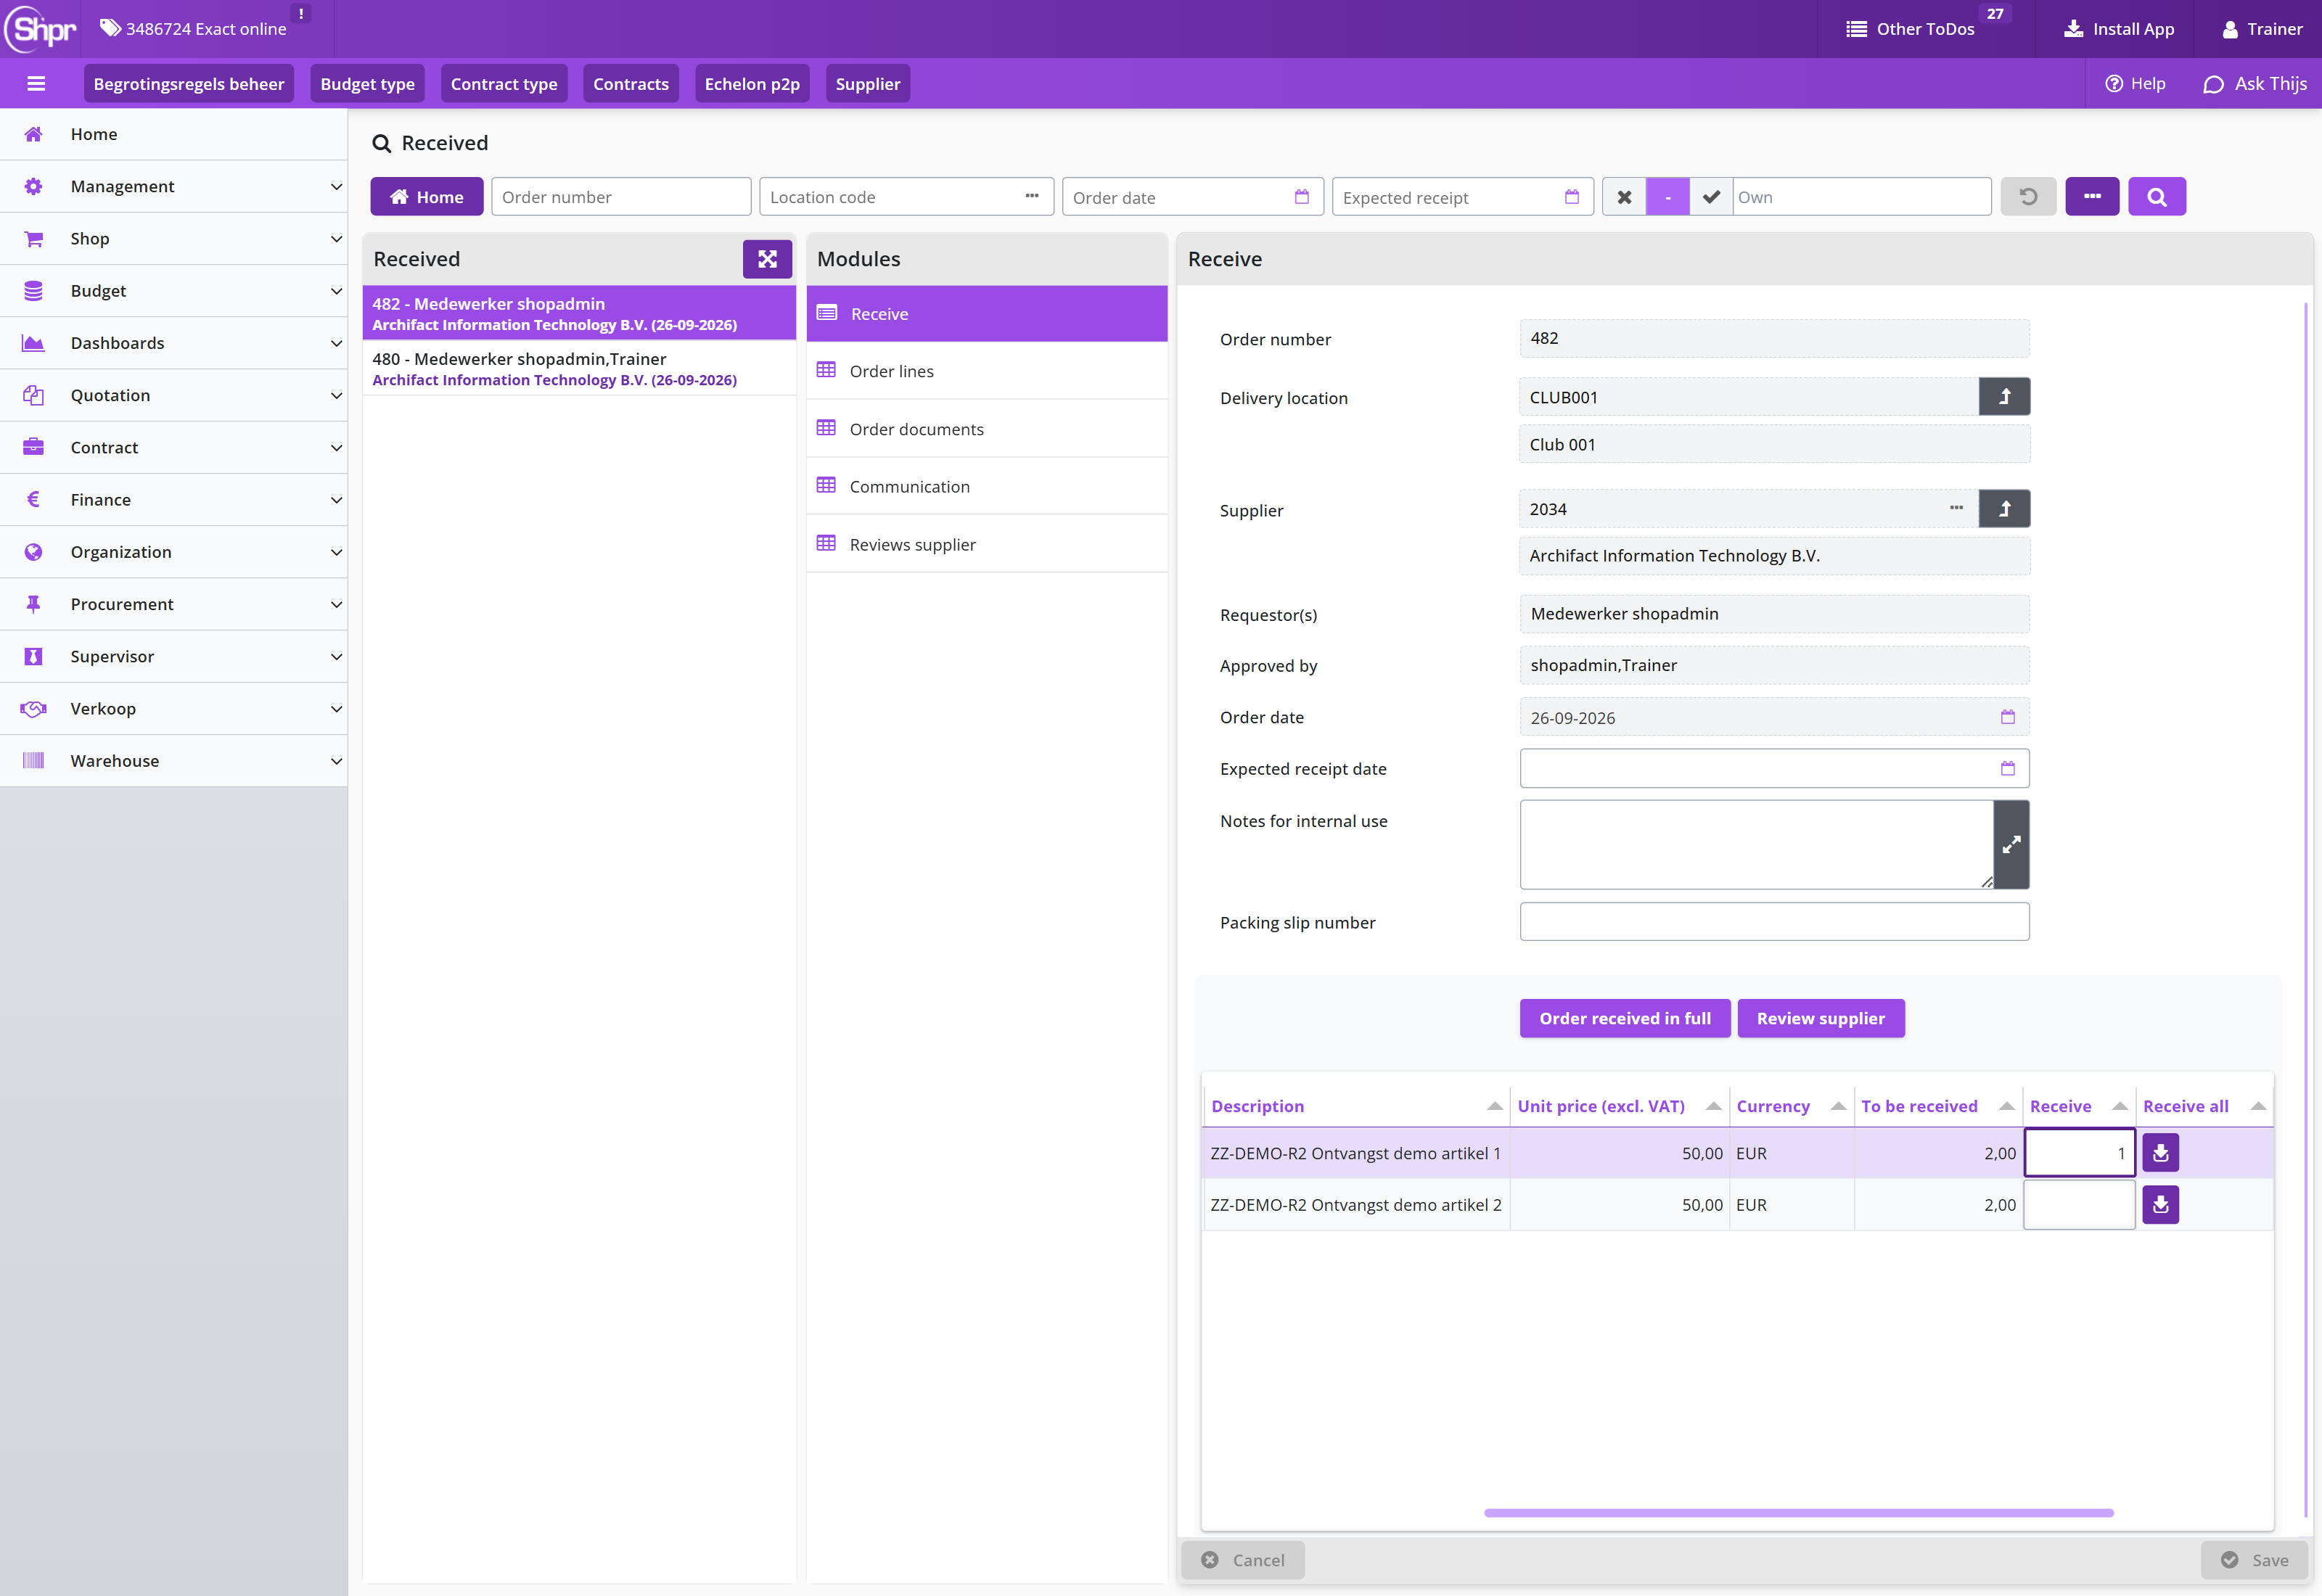Open Supplier lookup ellipsis icon
This screenshot has width=2322, height=1596.
tap(1956, 508)
